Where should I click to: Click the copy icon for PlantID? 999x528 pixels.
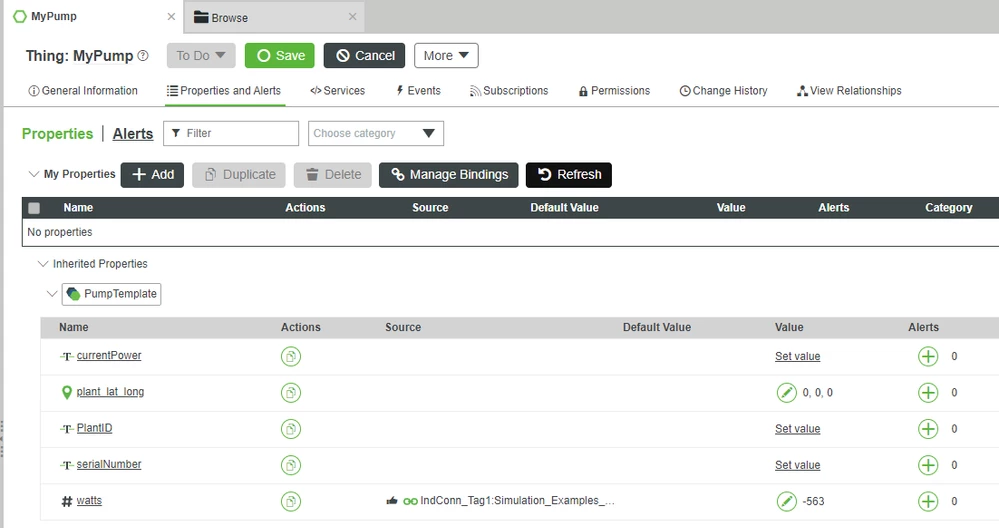pos(291,429)
